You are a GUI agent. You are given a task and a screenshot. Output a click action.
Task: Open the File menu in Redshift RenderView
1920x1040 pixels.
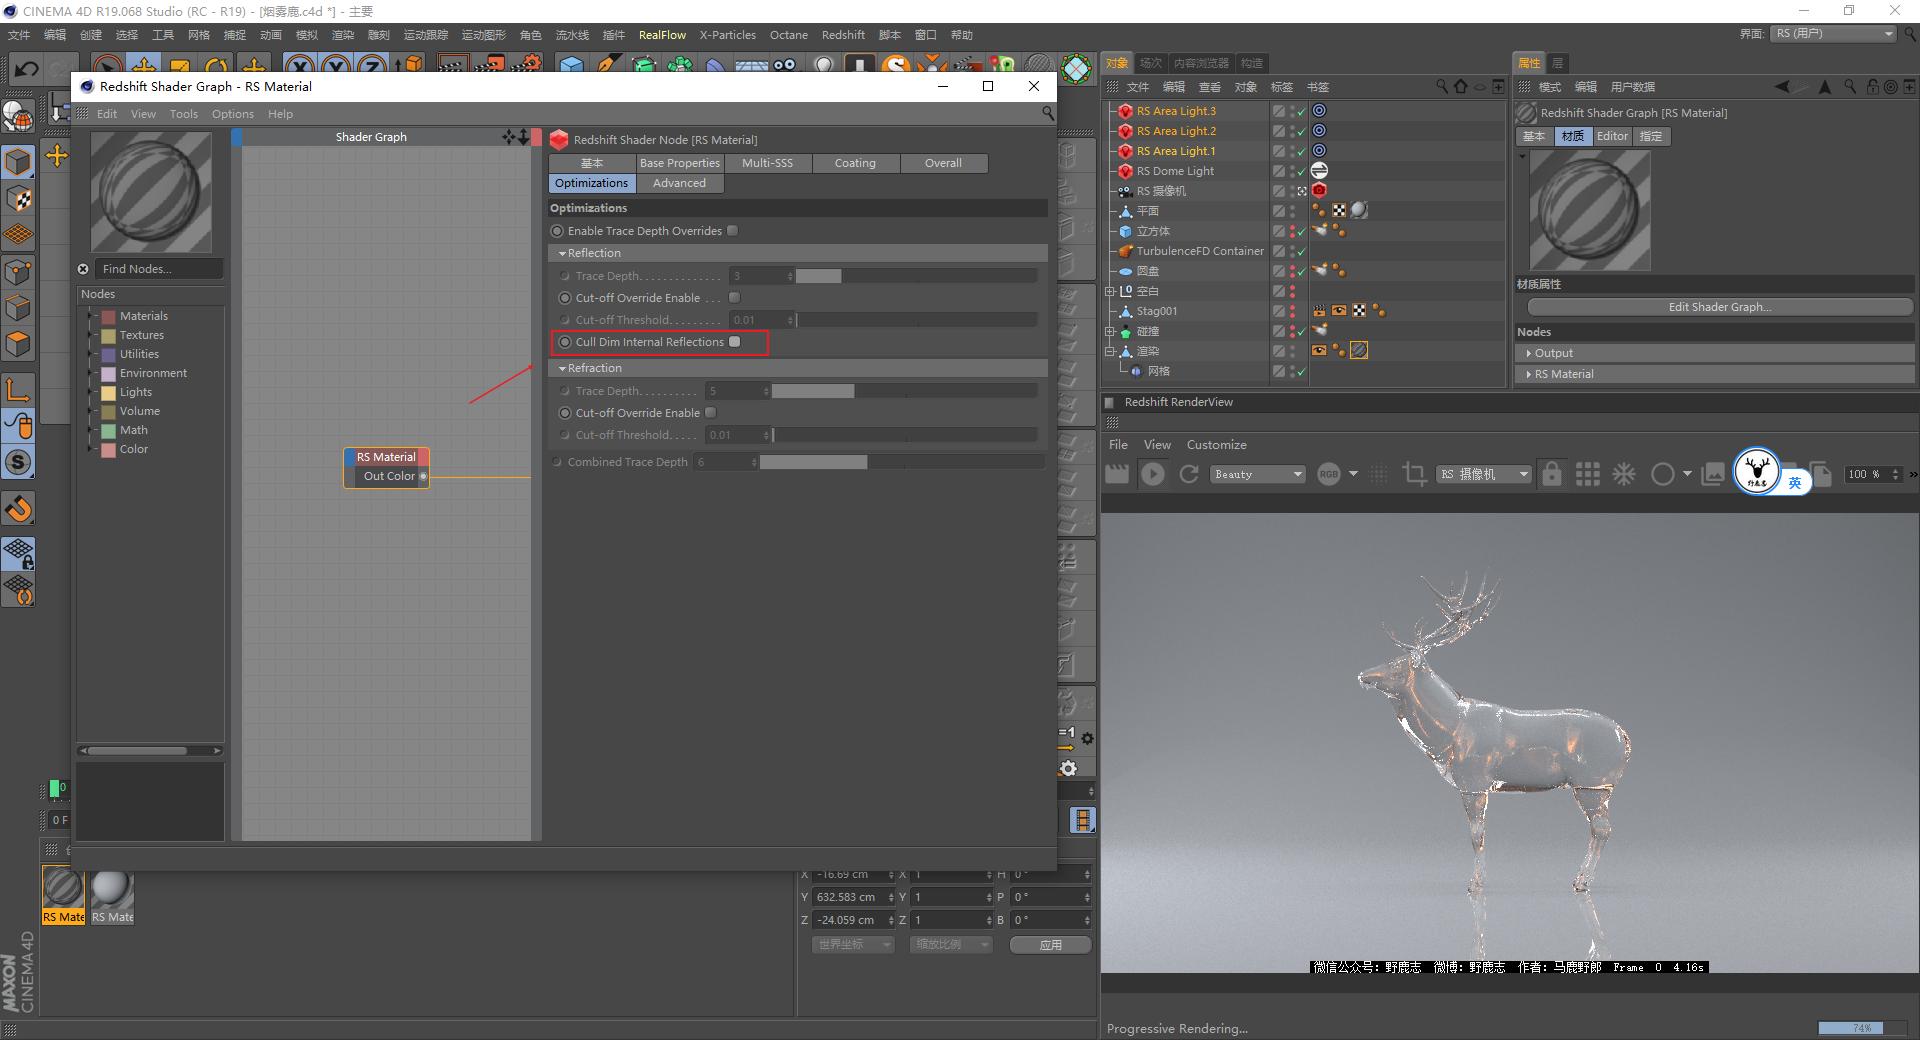click(1118, 445)
